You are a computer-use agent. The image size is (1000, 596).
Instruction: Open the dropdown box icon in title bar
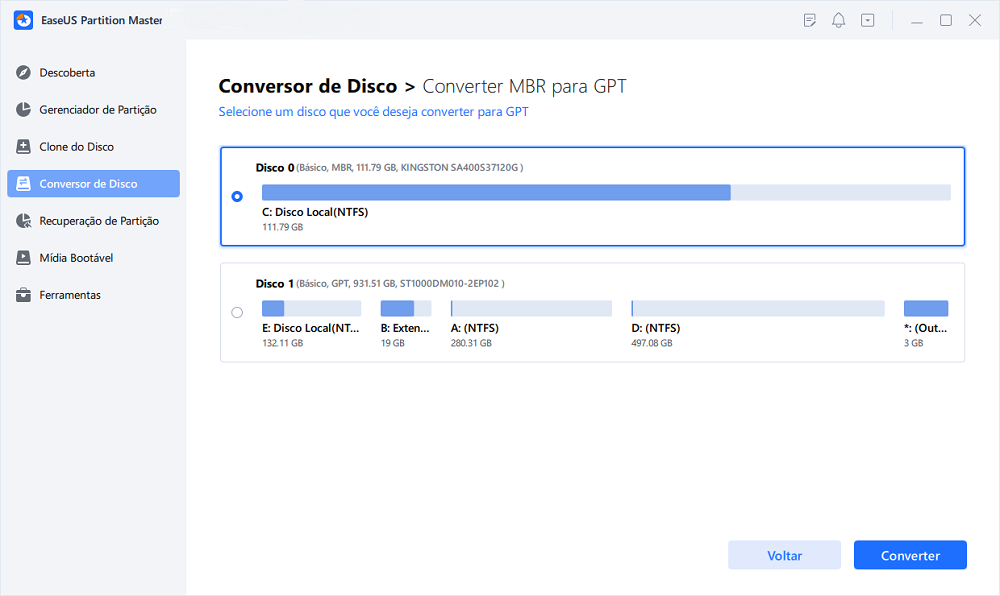(867, 20)
